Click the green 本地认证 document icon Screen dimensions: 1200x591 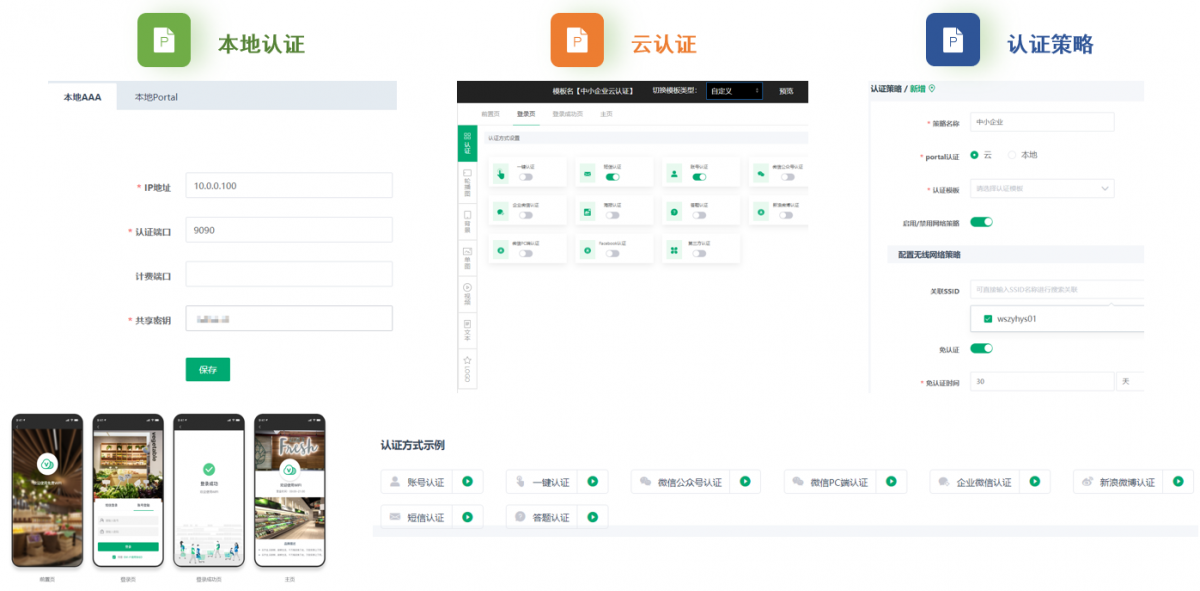pos(163,40)
